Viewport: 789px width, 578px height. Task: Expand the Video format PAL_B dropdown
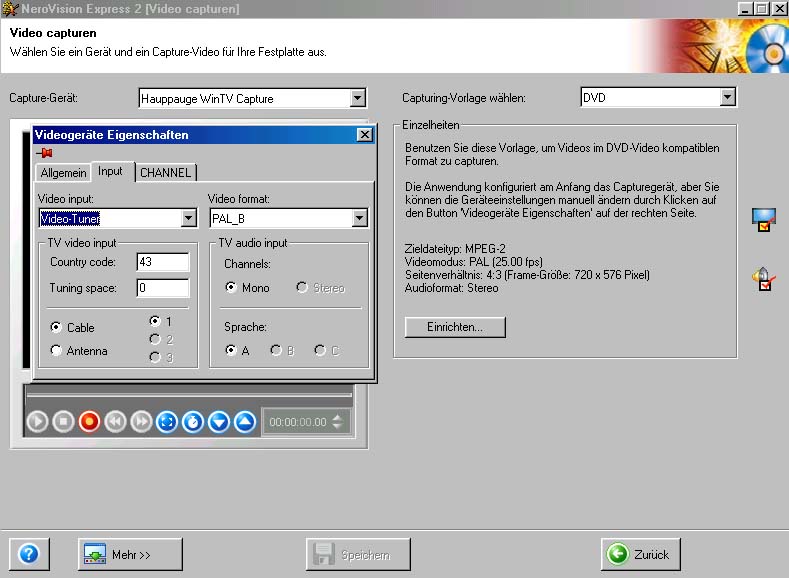pos(359,218)
